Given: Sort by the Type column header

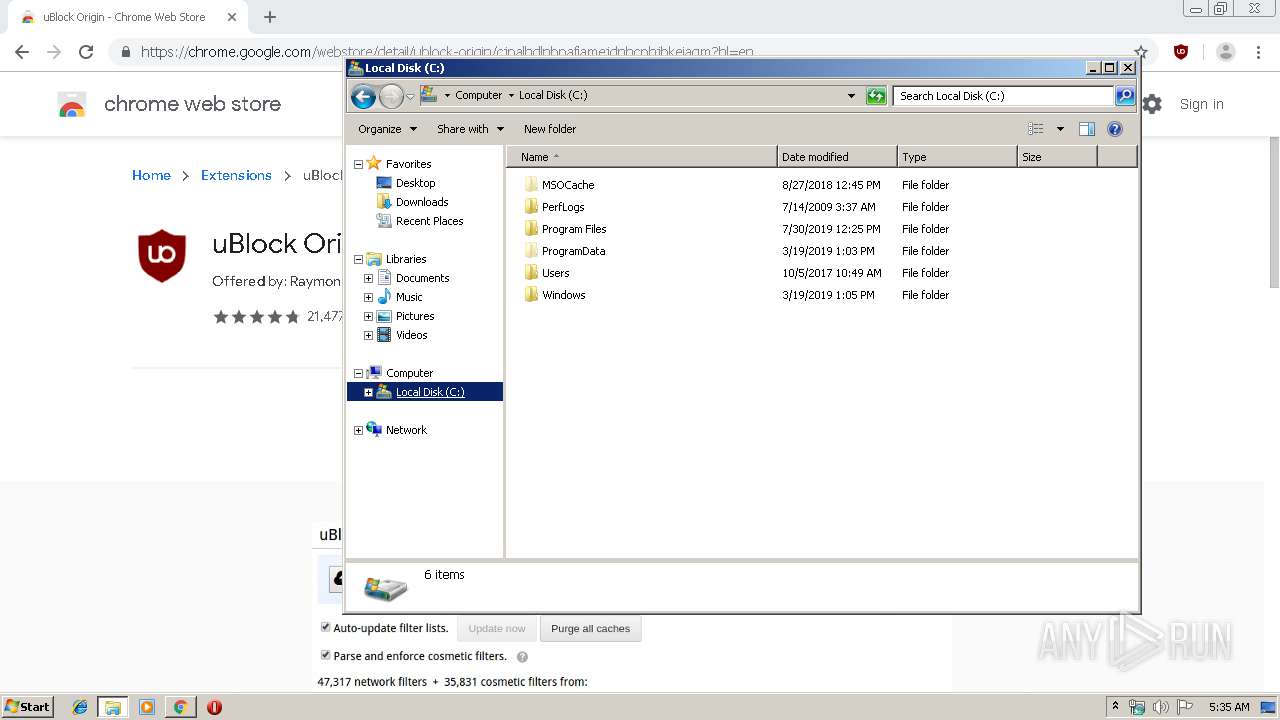Looking at the screenshot, I should coord(957,157).
